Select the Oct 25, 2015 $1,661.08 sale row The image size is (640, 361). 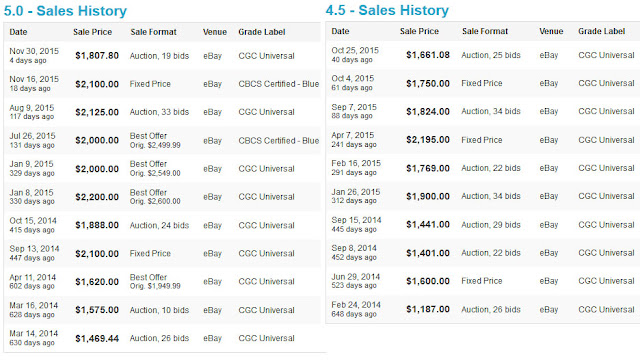point(483,55)
